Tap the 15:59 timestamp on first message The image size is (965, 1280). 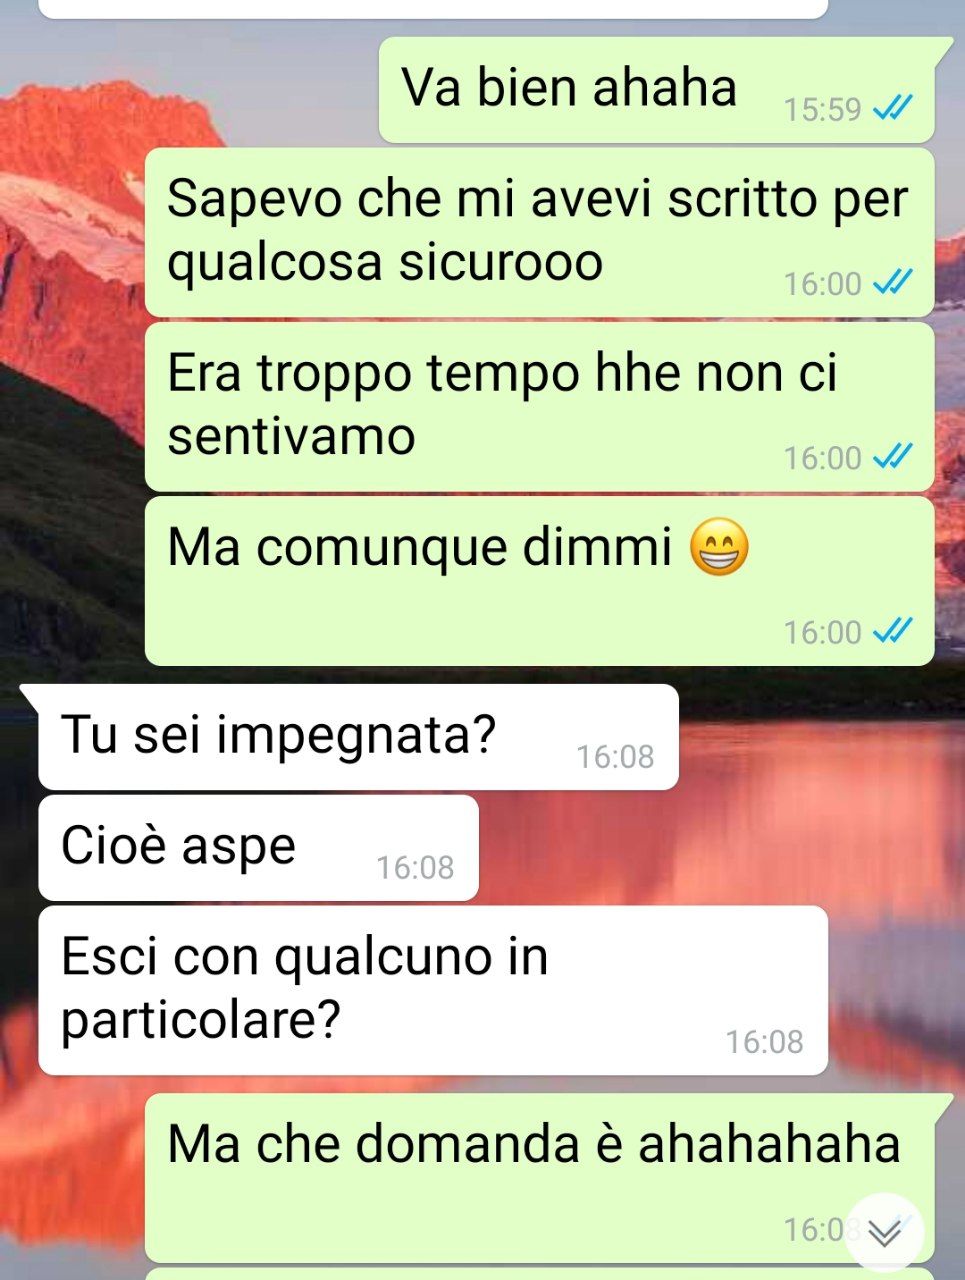pyautogui.click(x=822, y=109)
